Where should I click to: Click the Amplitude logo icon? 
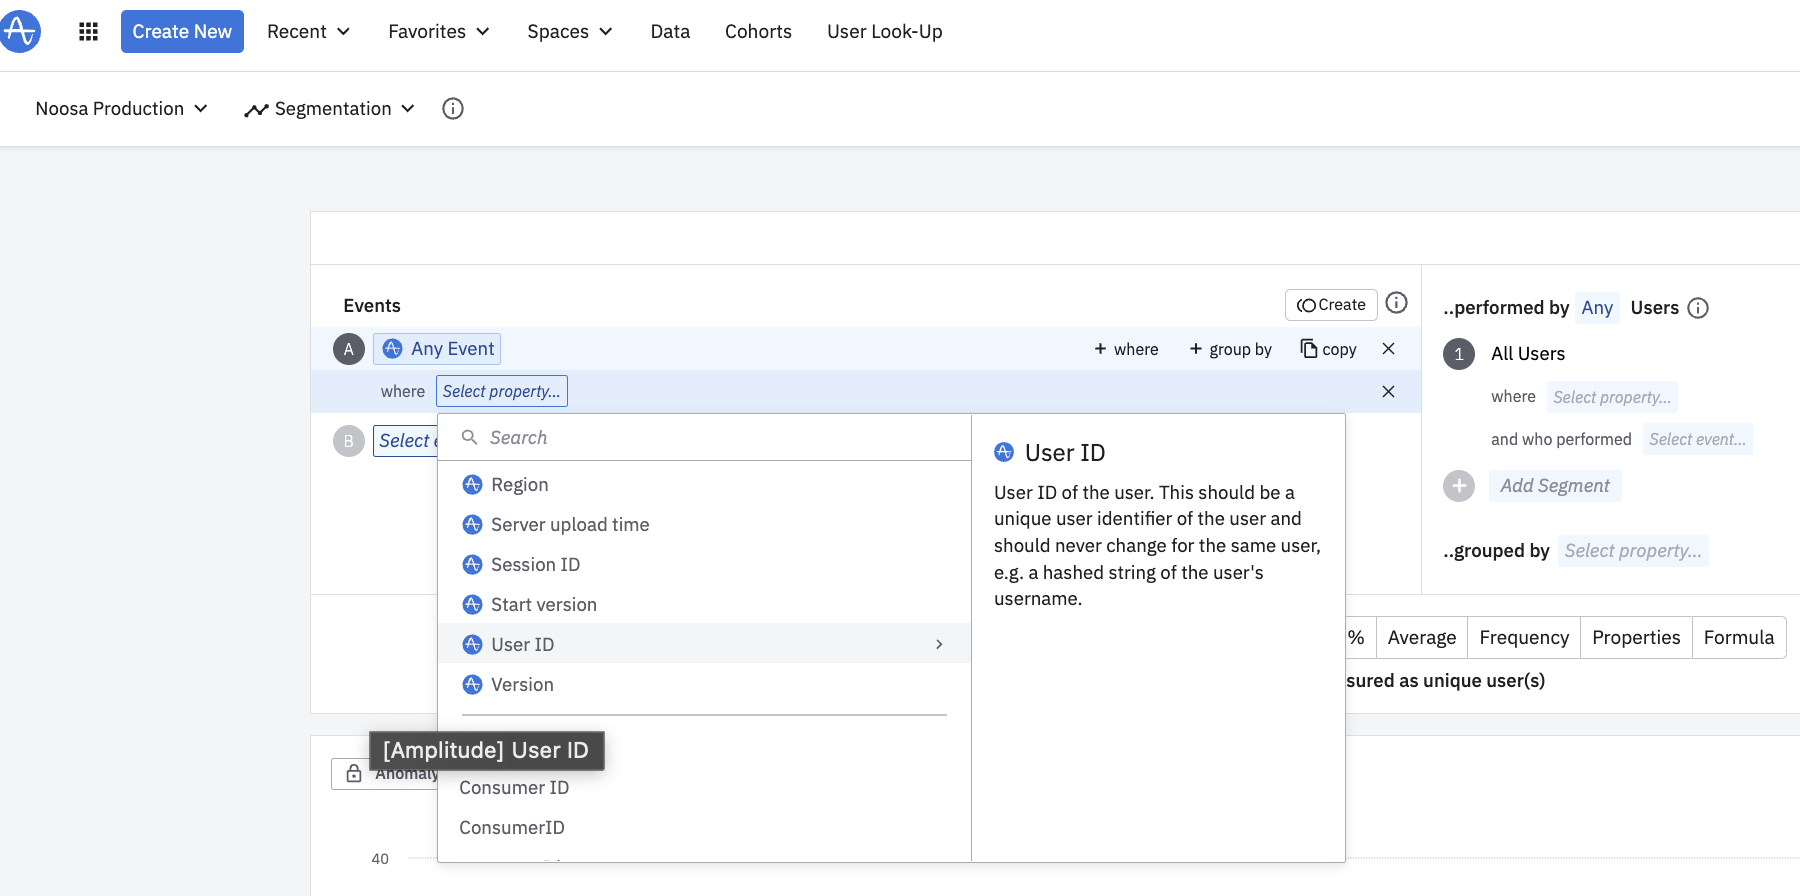(x=20, y=31)
